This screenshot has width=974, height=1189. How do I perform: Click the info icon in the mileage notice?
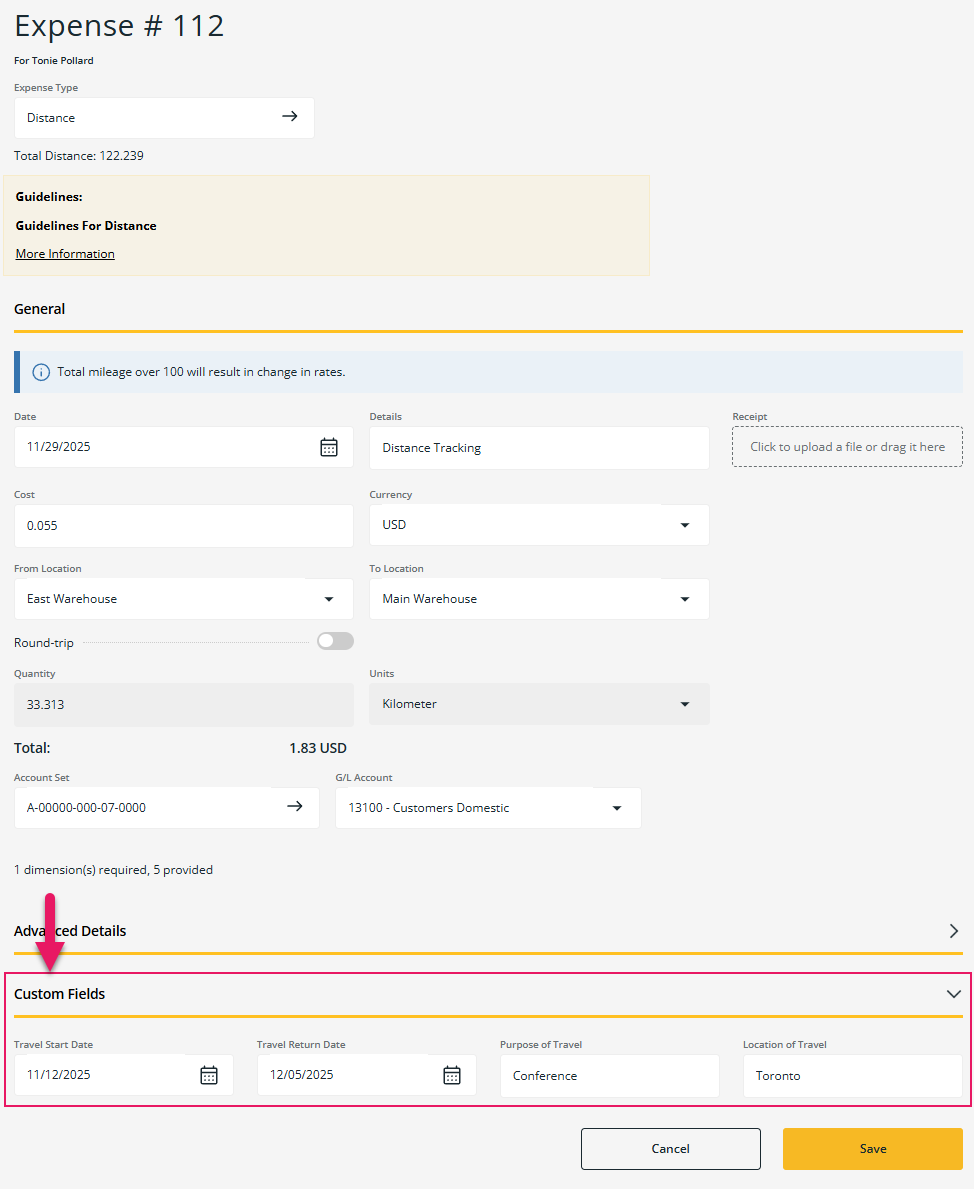40,371
